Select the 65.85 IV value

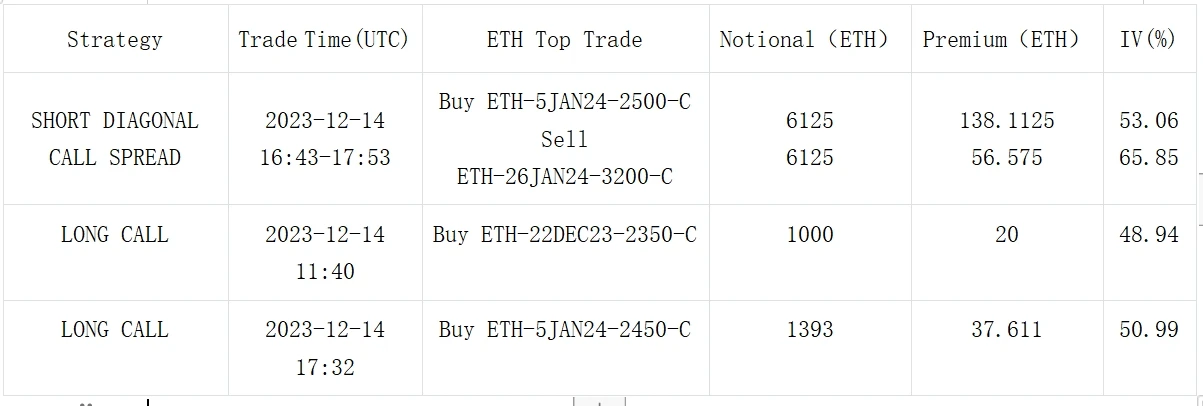[1149, 158]
